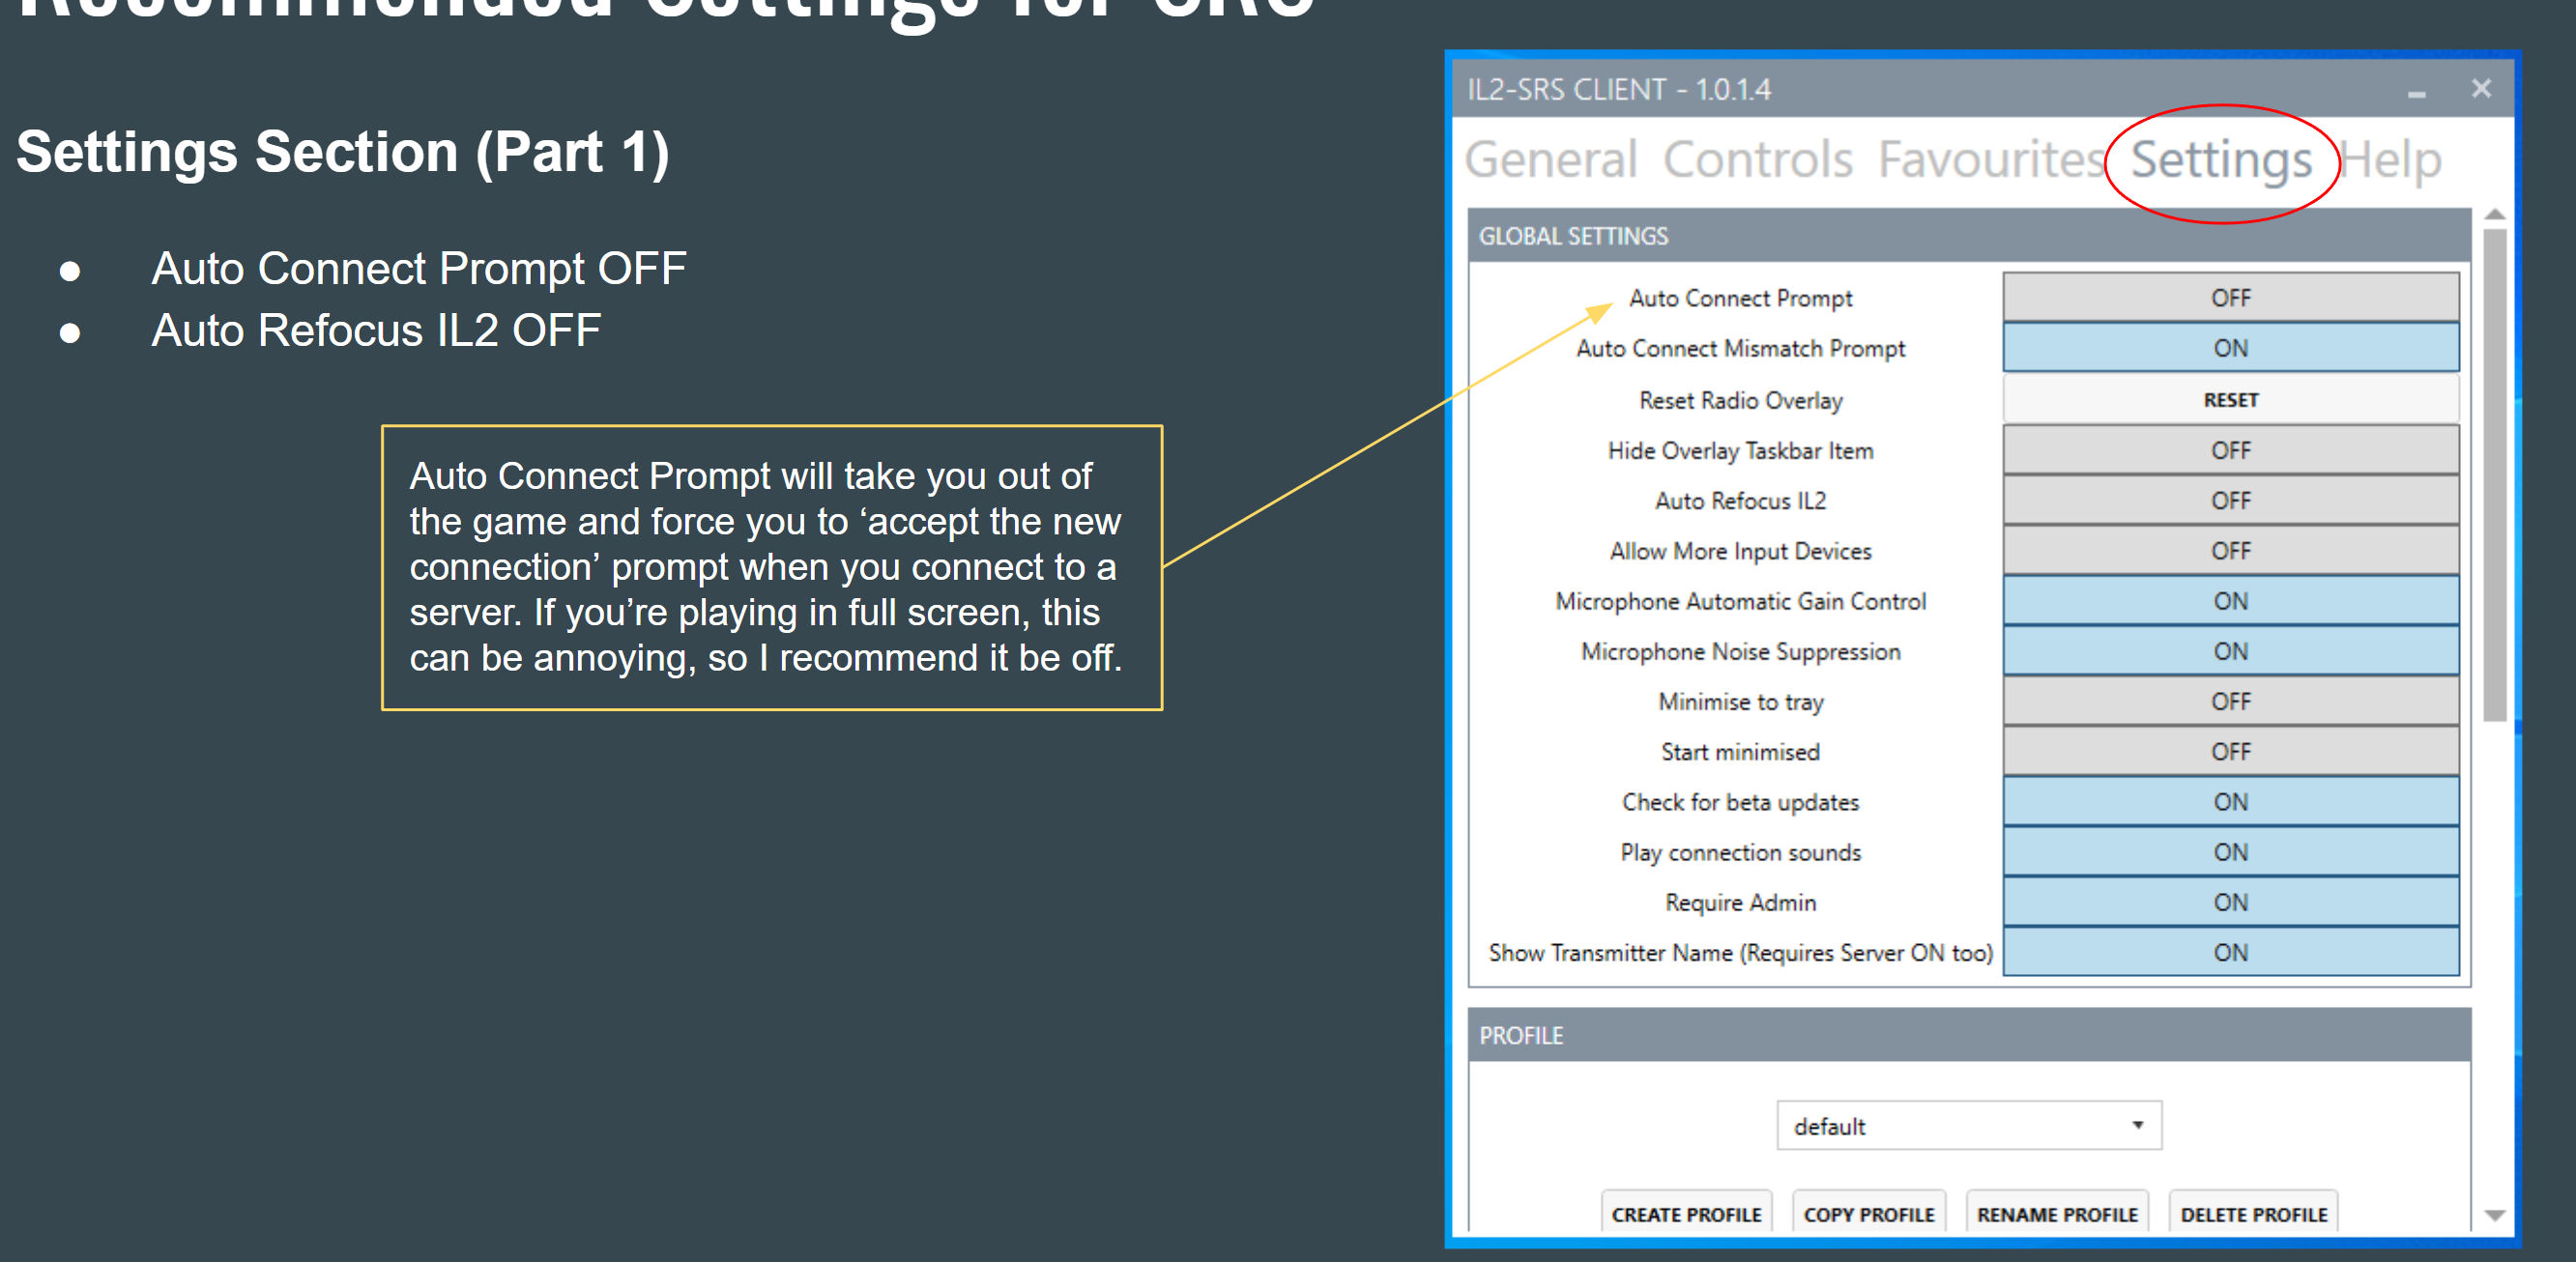Viewport: 2576px width, 1262px height.
Task: Open the Favourites tab
Action: pyautogui.click(x=1990, y=160)
